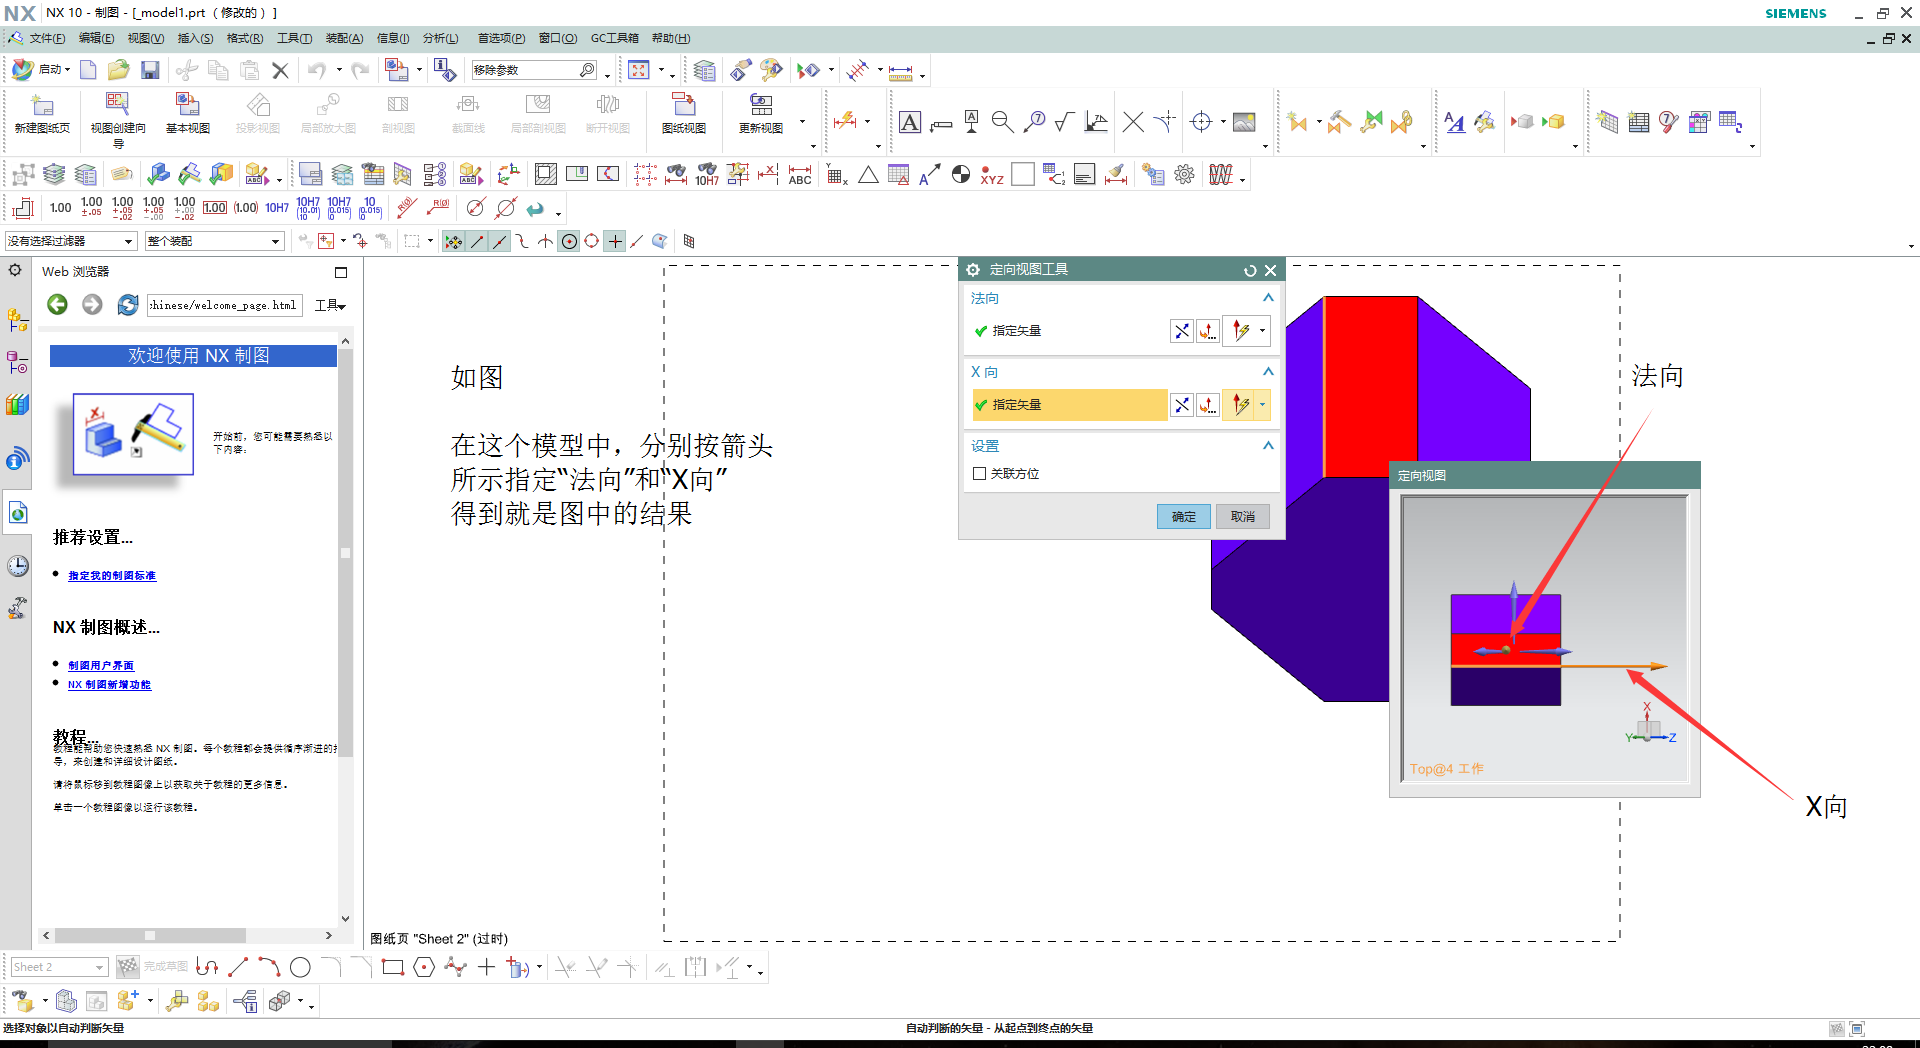Insert an image with the picture icon

click(x=1244, y=122)
